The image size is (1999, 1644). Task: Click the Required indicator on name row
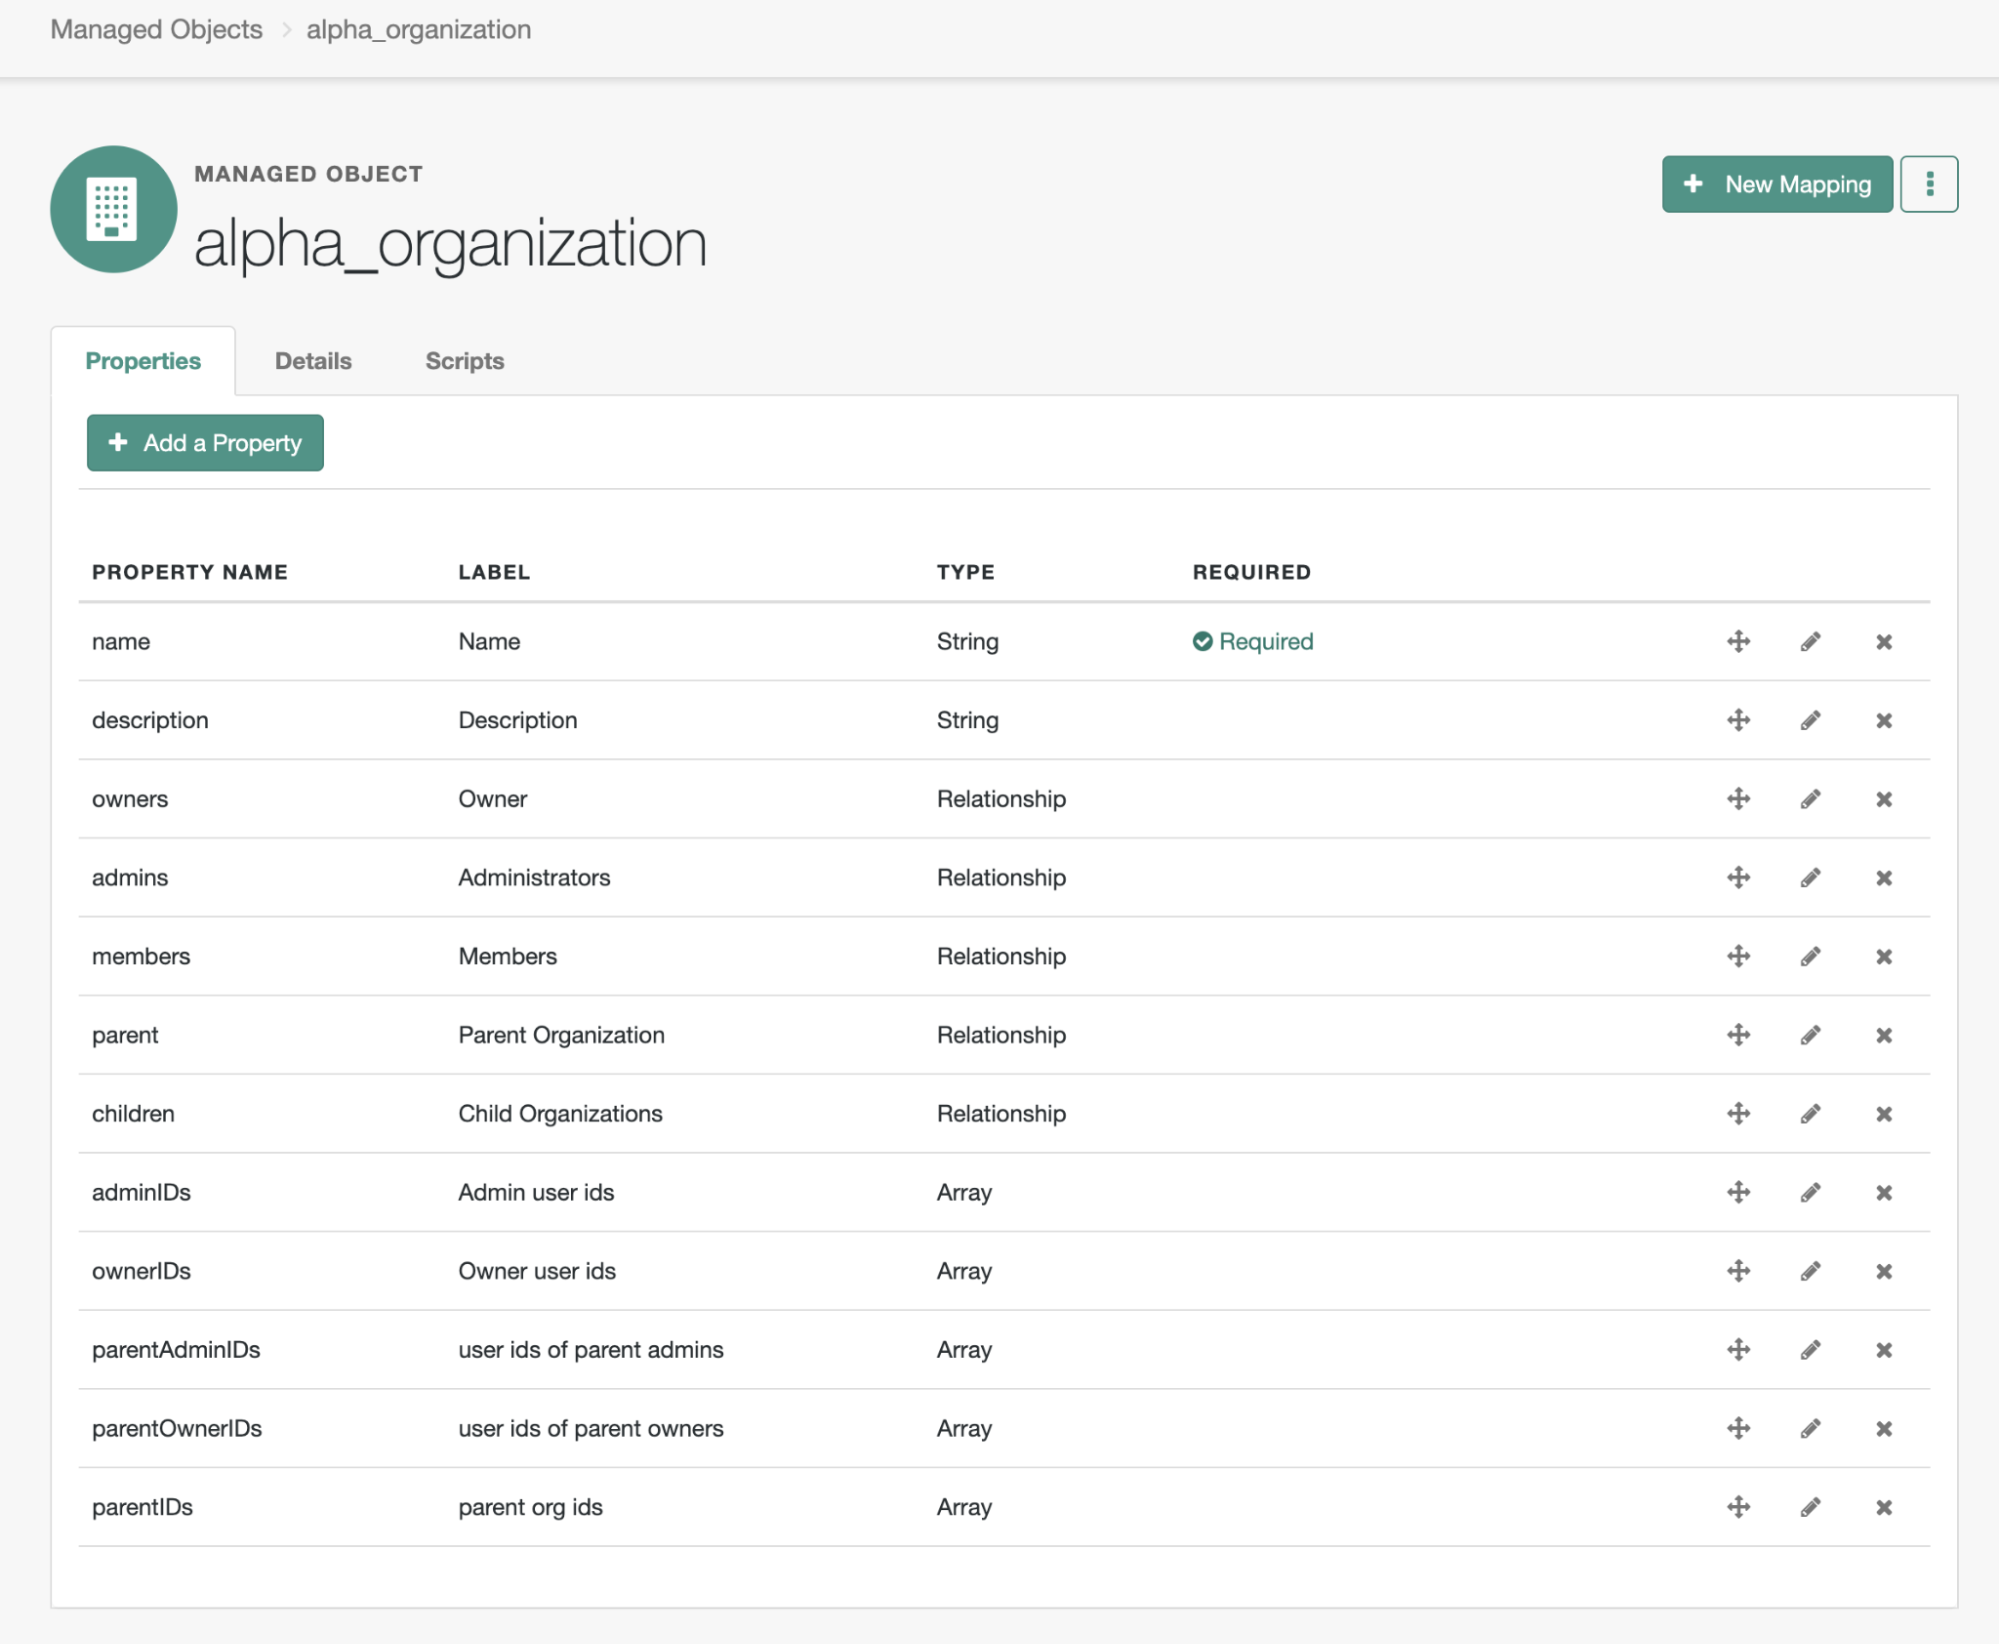pos(1253,641)
